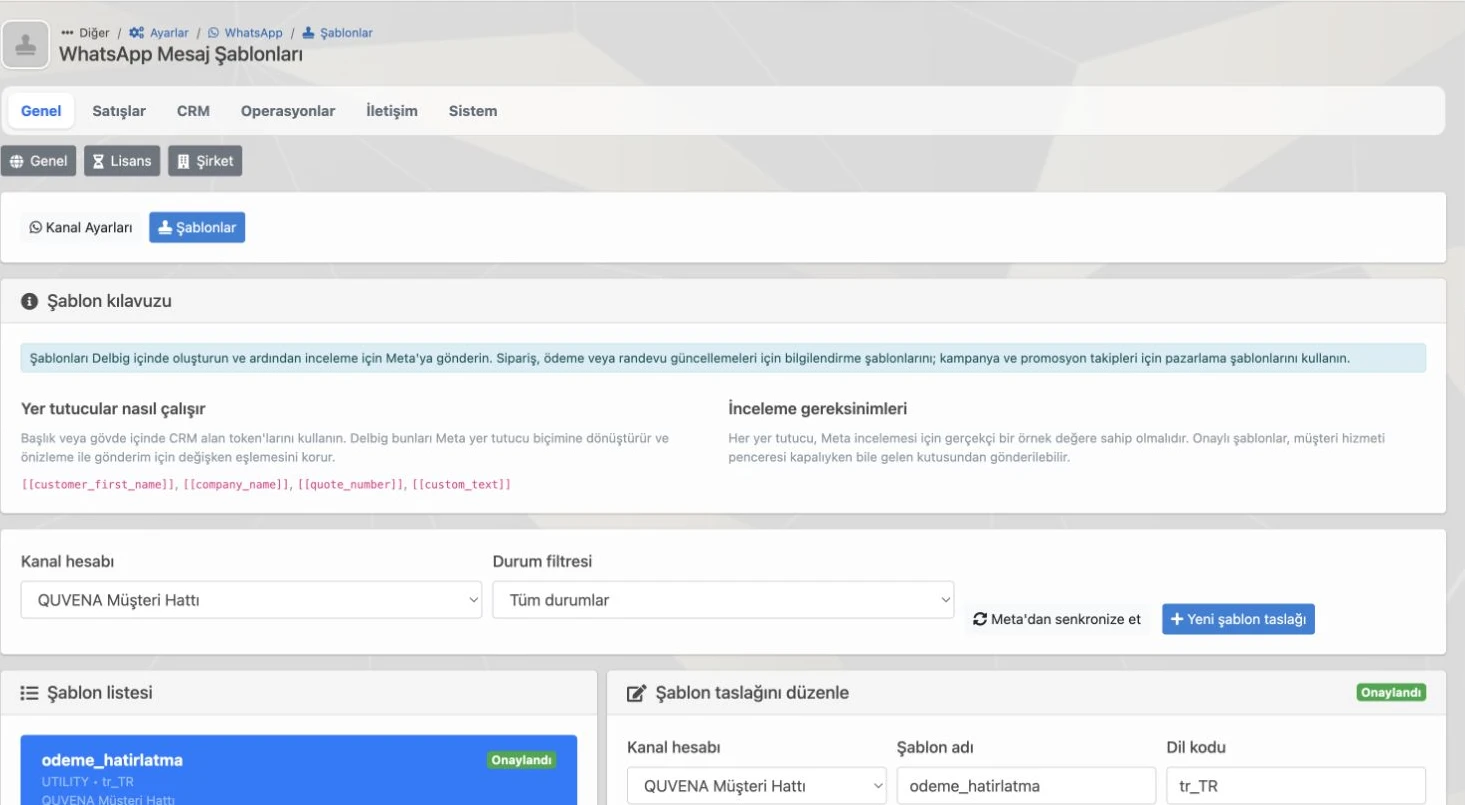
Task: Switch to the İletişim tab
Action: [x=392, y=111]
